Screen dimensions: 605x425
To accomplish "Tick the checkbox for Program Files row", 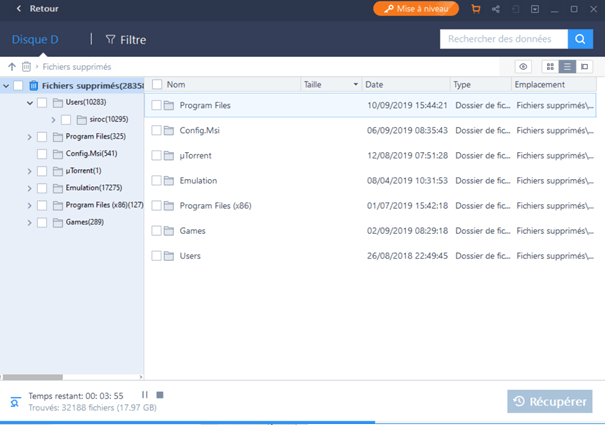I will point(157,105).
